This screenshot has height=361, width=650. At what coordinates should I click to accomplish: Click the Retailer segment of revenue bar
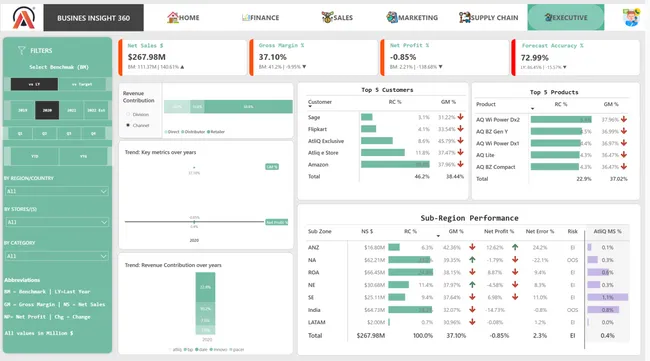pos(248,107)
